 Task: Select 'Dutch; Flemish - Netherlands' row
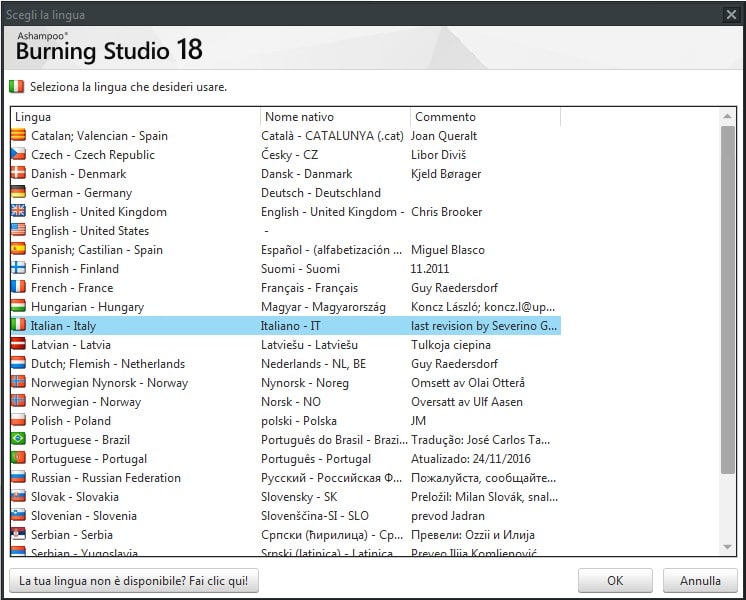[285, 364]
